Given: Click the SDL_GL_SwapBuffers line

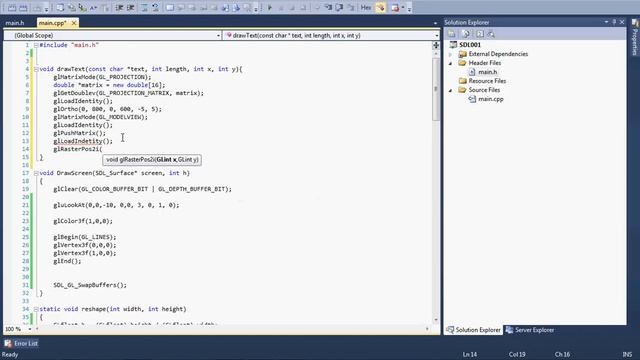Looking at the screenshot, I should (90, 285).
